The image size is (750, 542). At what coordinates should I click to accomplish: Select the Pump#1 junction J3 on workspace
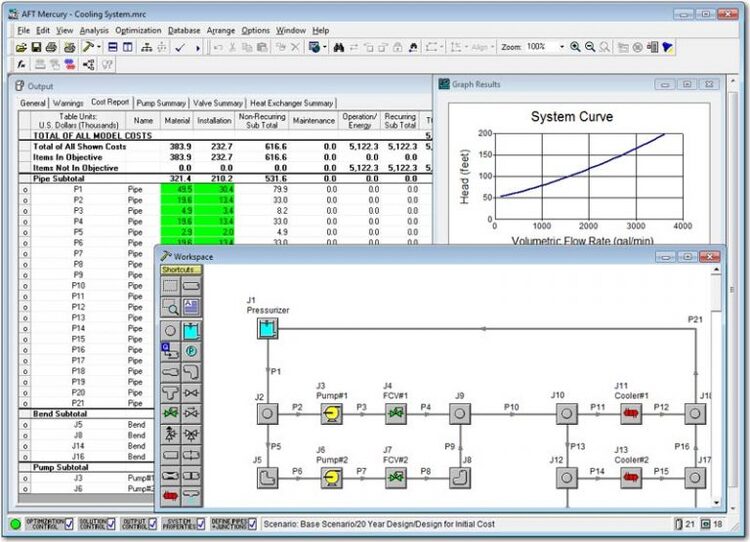(330, 411)
